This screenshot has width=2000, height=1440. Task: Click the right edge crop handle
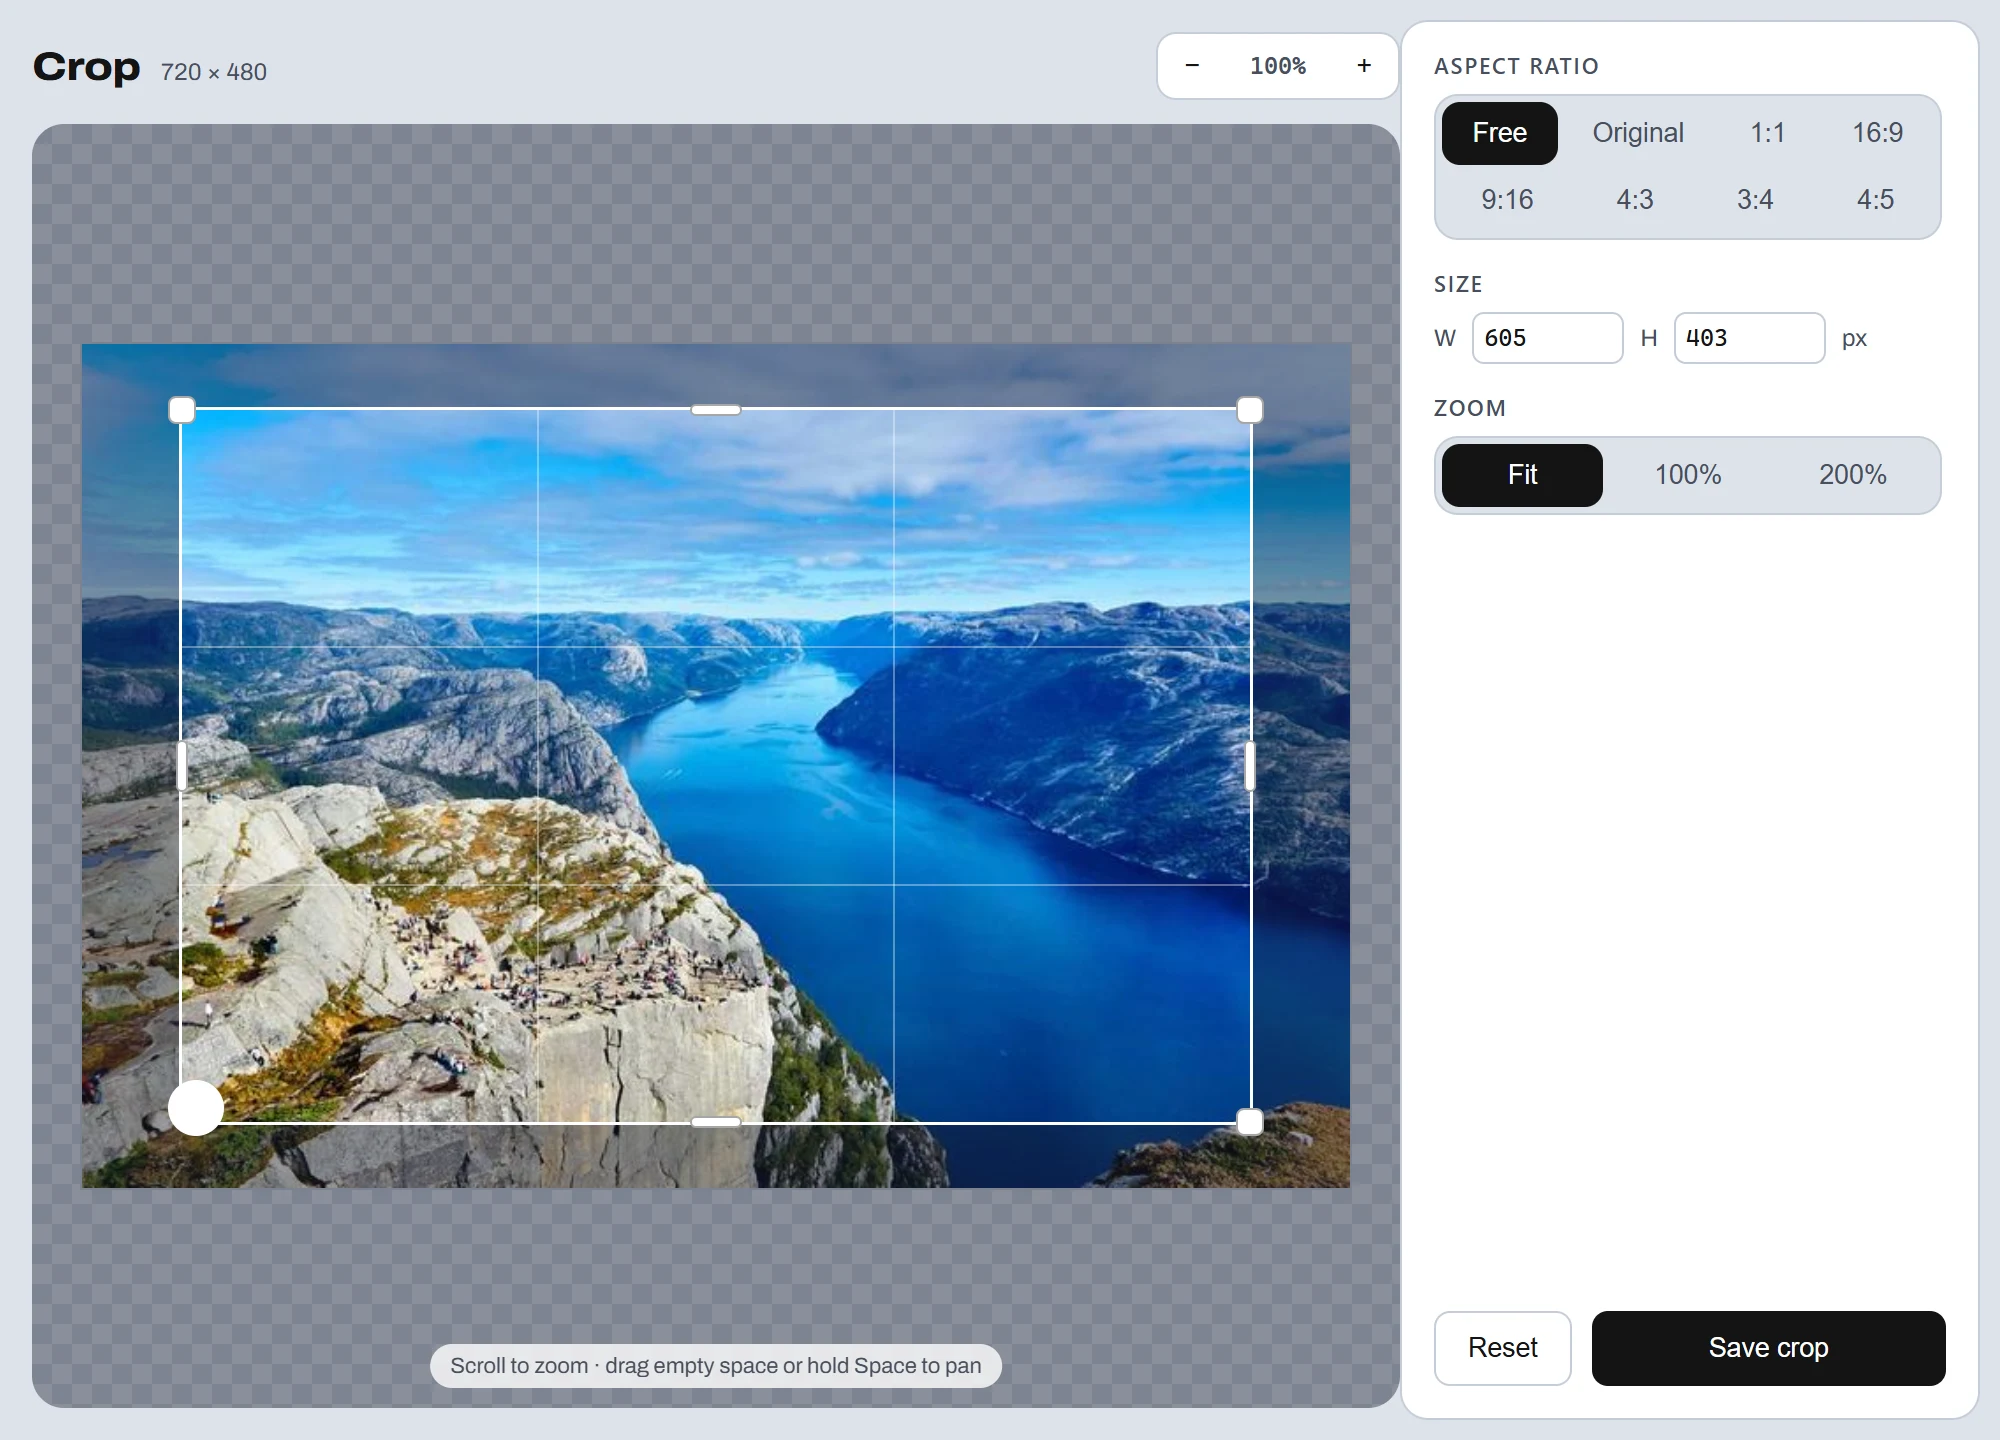pos(1250,766)
